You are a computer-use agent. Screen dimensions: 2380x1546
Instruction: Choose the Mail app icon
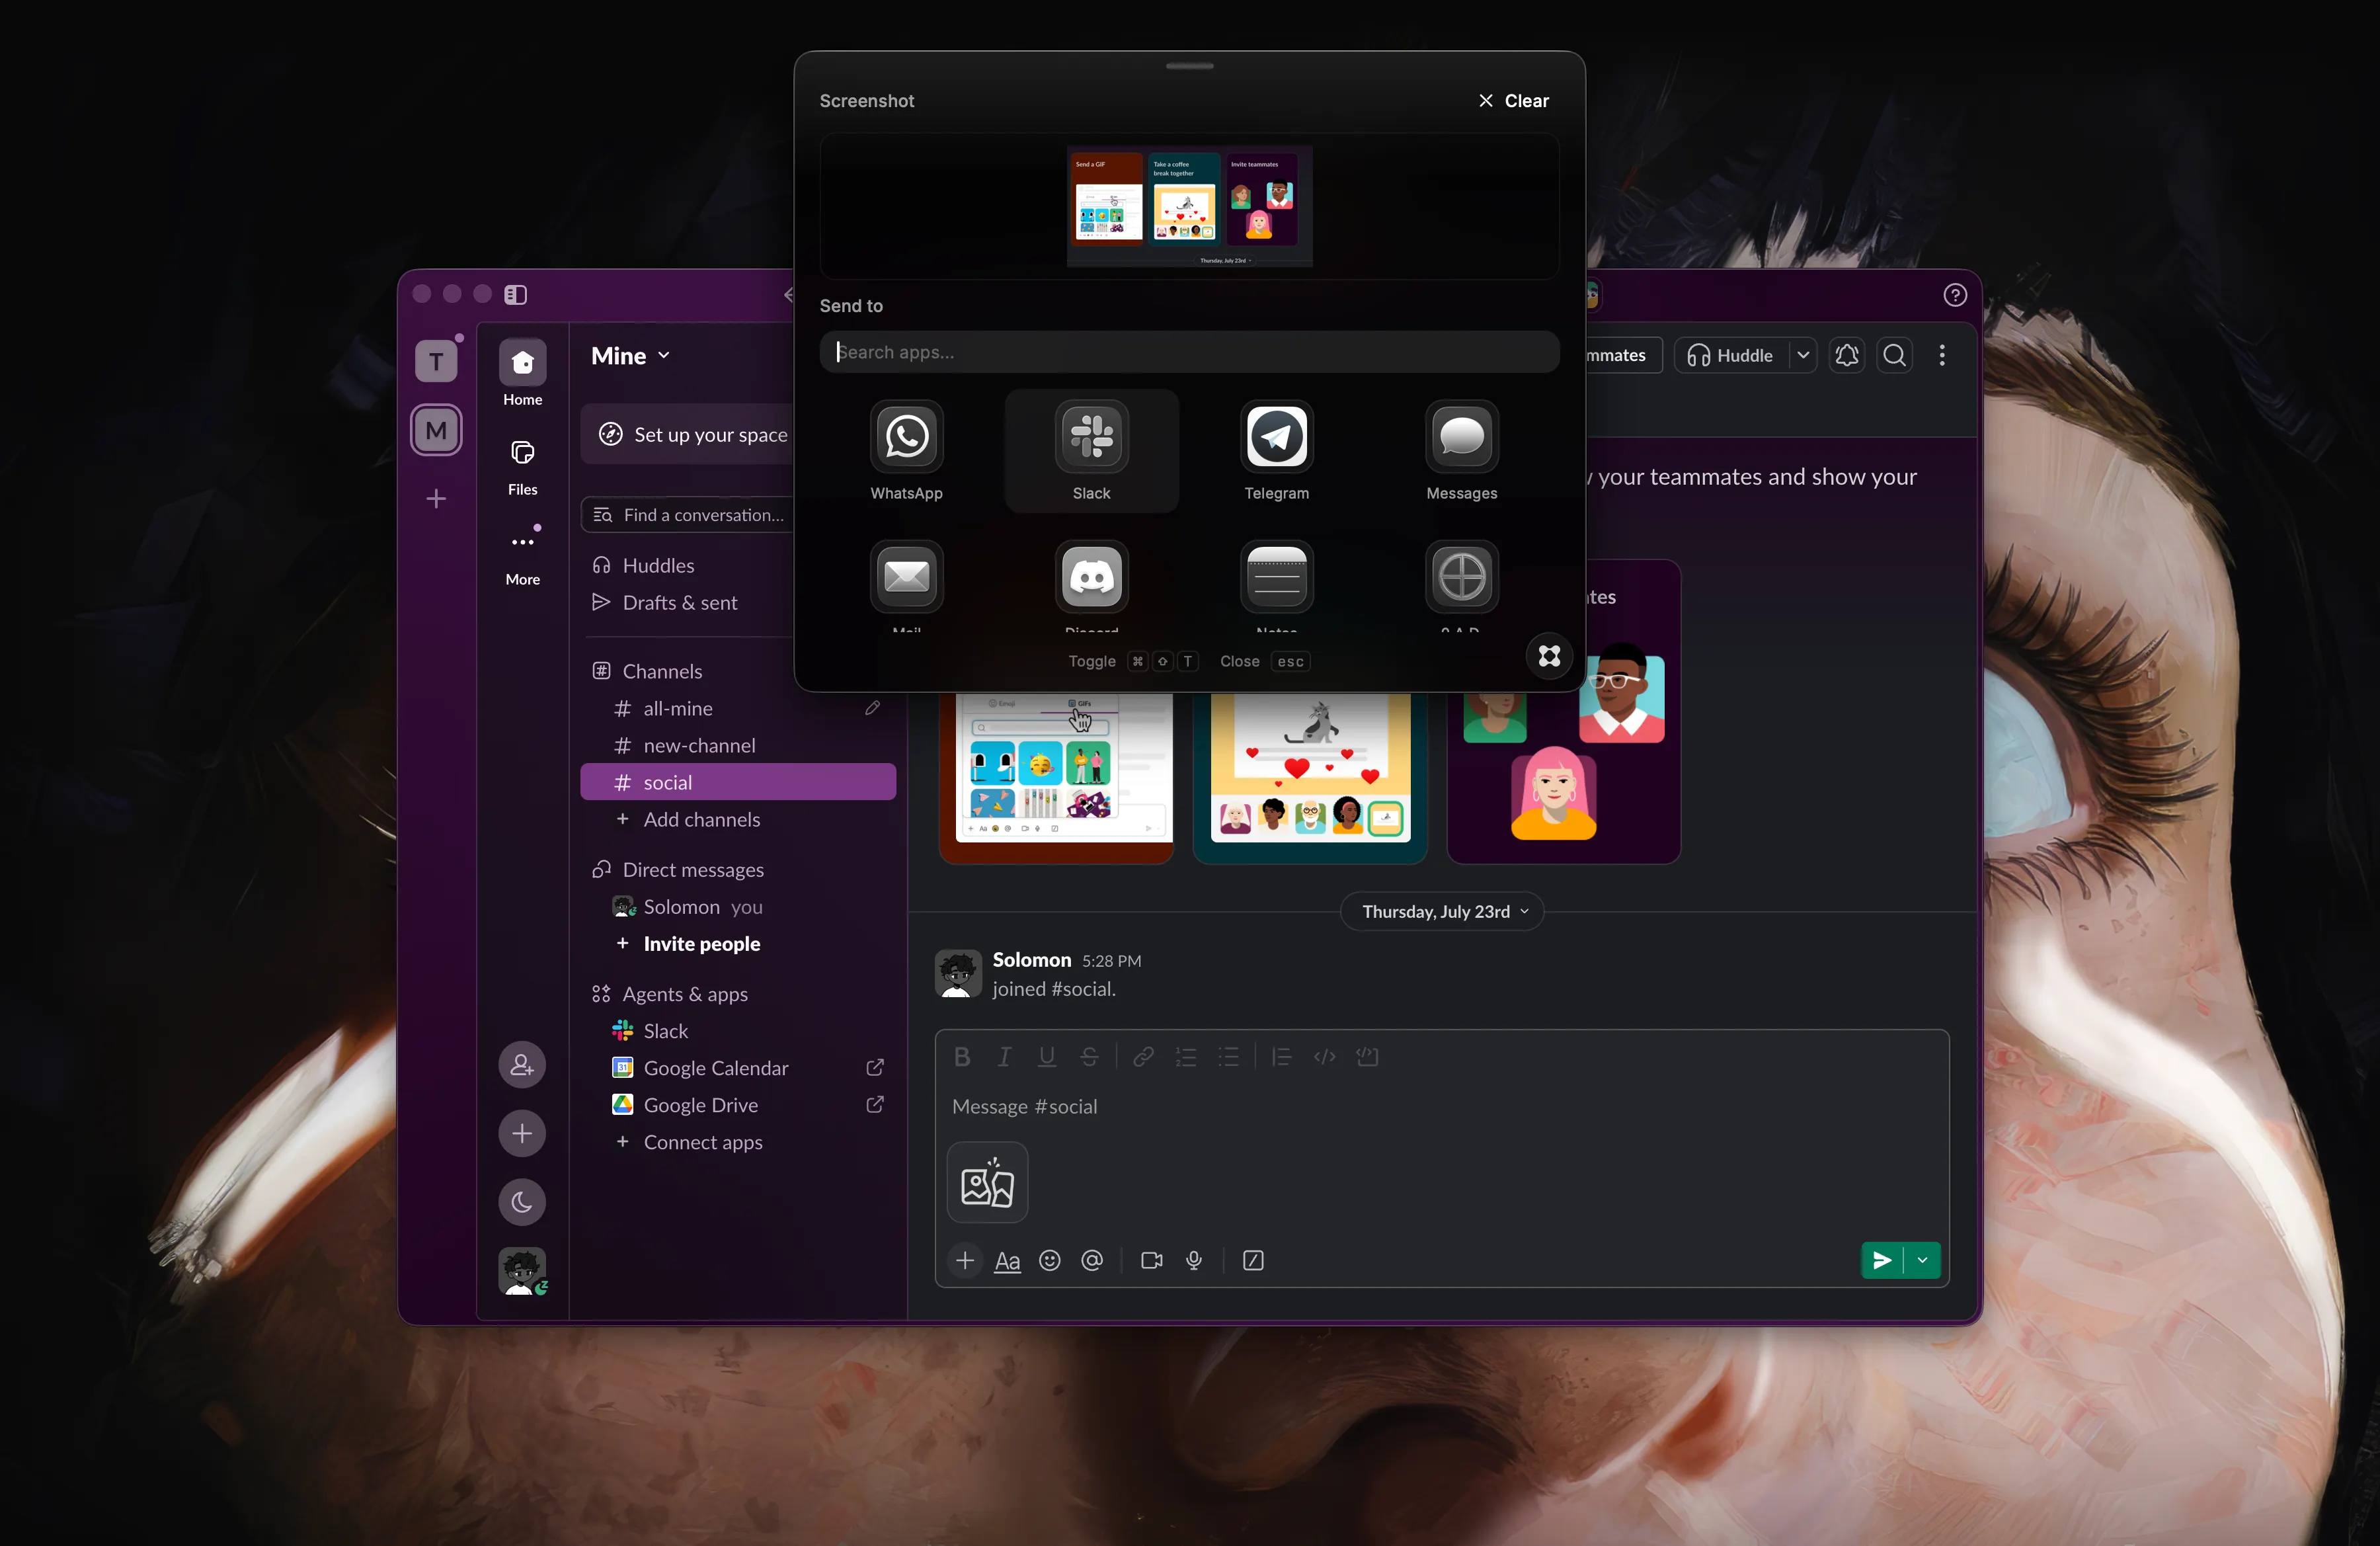tap(906, 576)
